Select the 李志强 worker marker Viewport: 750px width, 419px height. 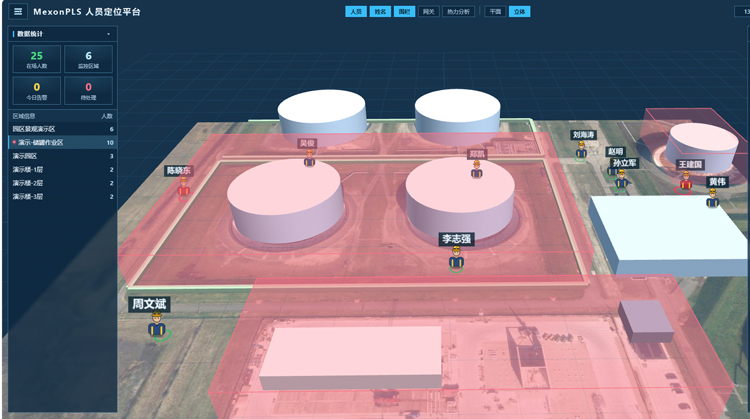tap(456, 259)
